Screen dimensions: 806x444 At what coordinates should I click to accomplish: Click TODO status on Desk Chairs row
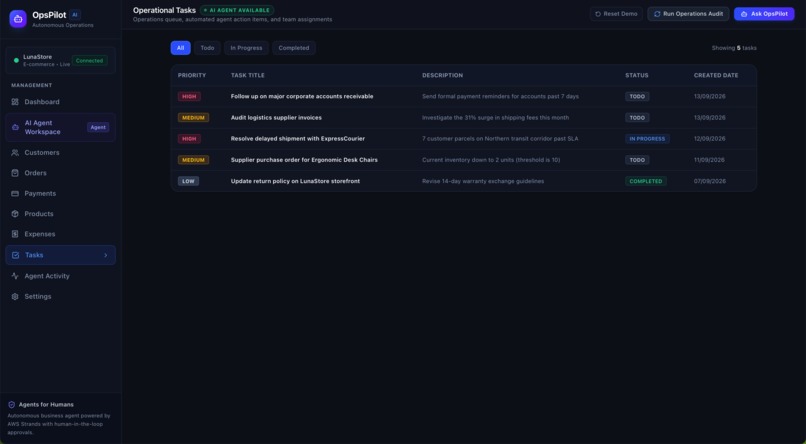637,160
